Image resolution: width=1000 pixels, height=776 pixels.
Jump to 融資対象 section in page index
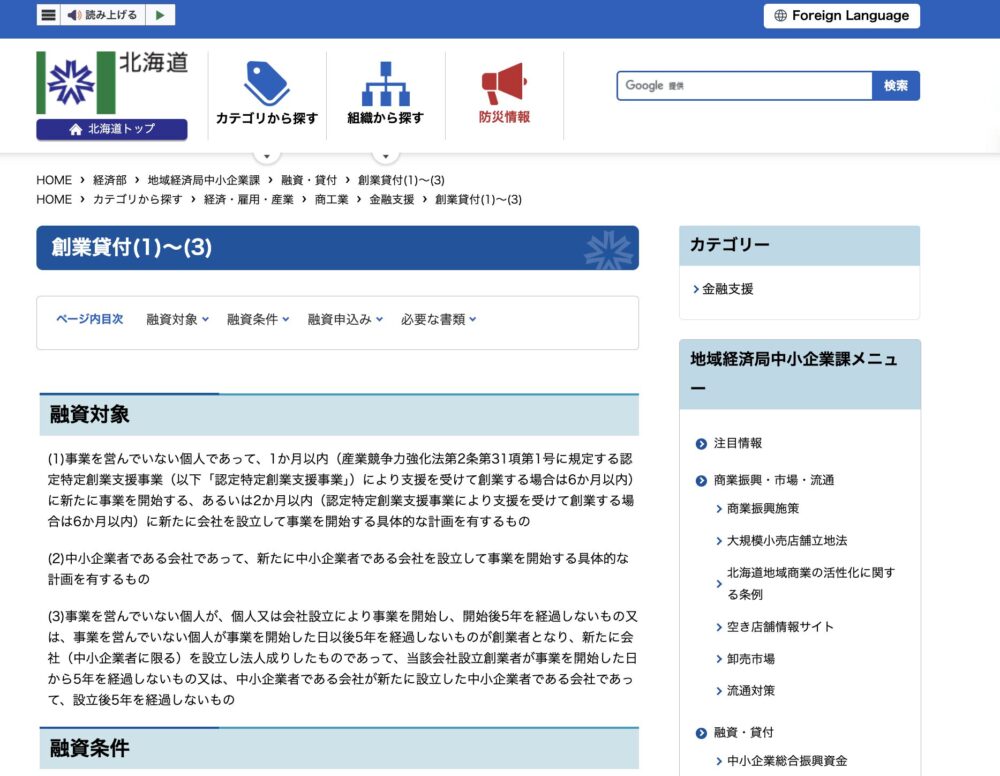click(177, 320)
